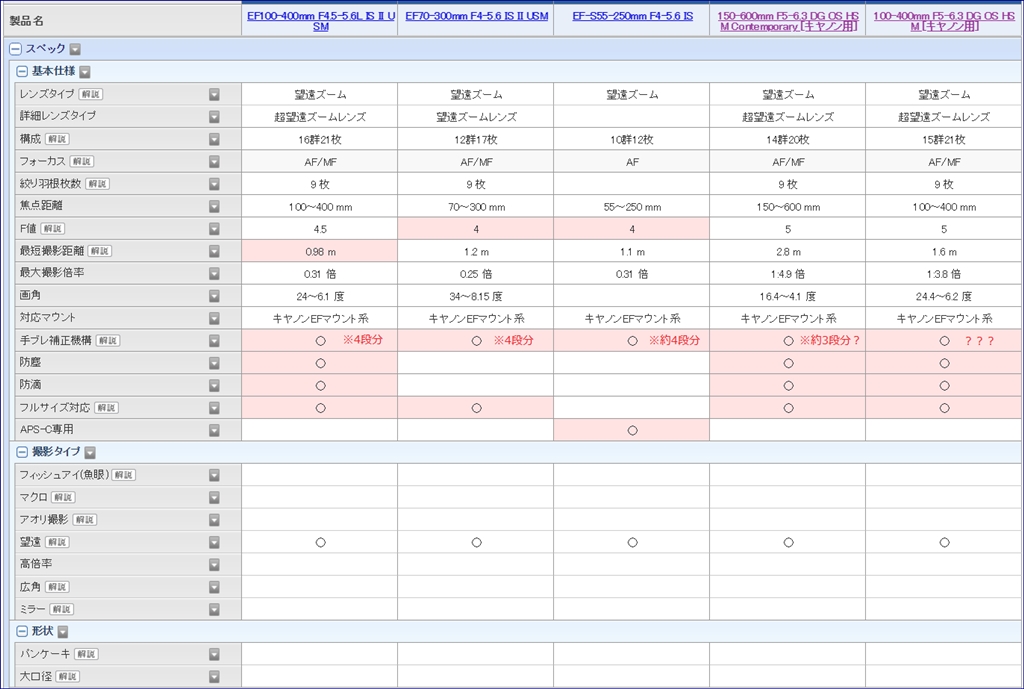1024x689 pixels.
Task: Open dropdown arrow next to 基本仕様 heading
Action: [85, 72]
